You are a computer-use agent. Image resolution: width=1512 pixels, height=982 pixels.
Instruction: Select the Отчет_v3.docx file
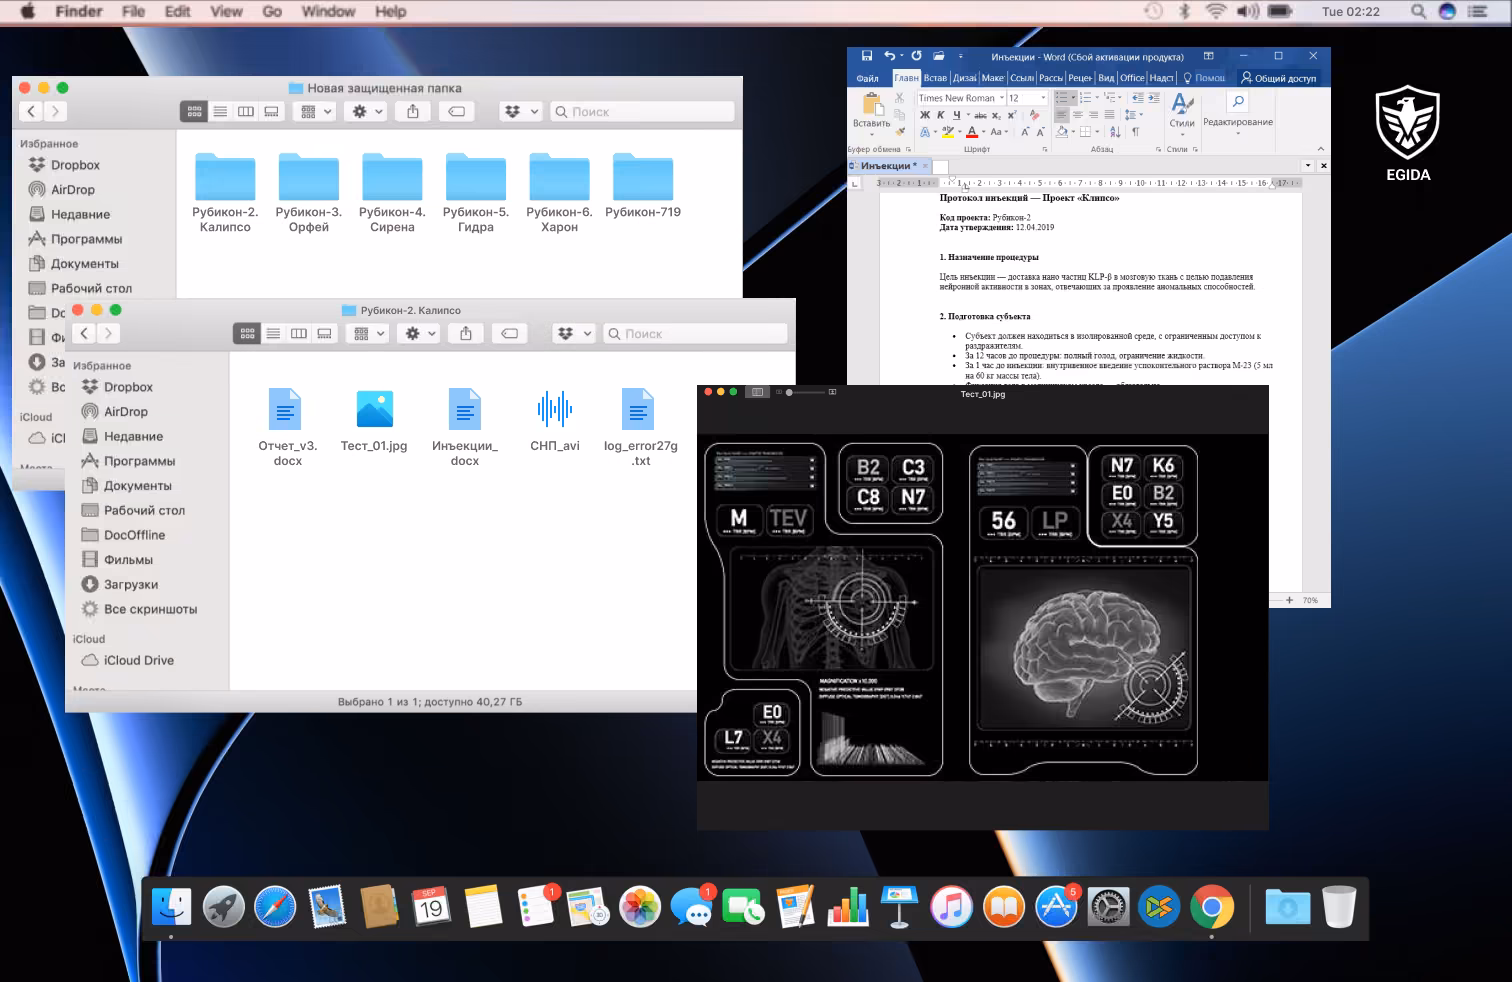tap(287, 427)
